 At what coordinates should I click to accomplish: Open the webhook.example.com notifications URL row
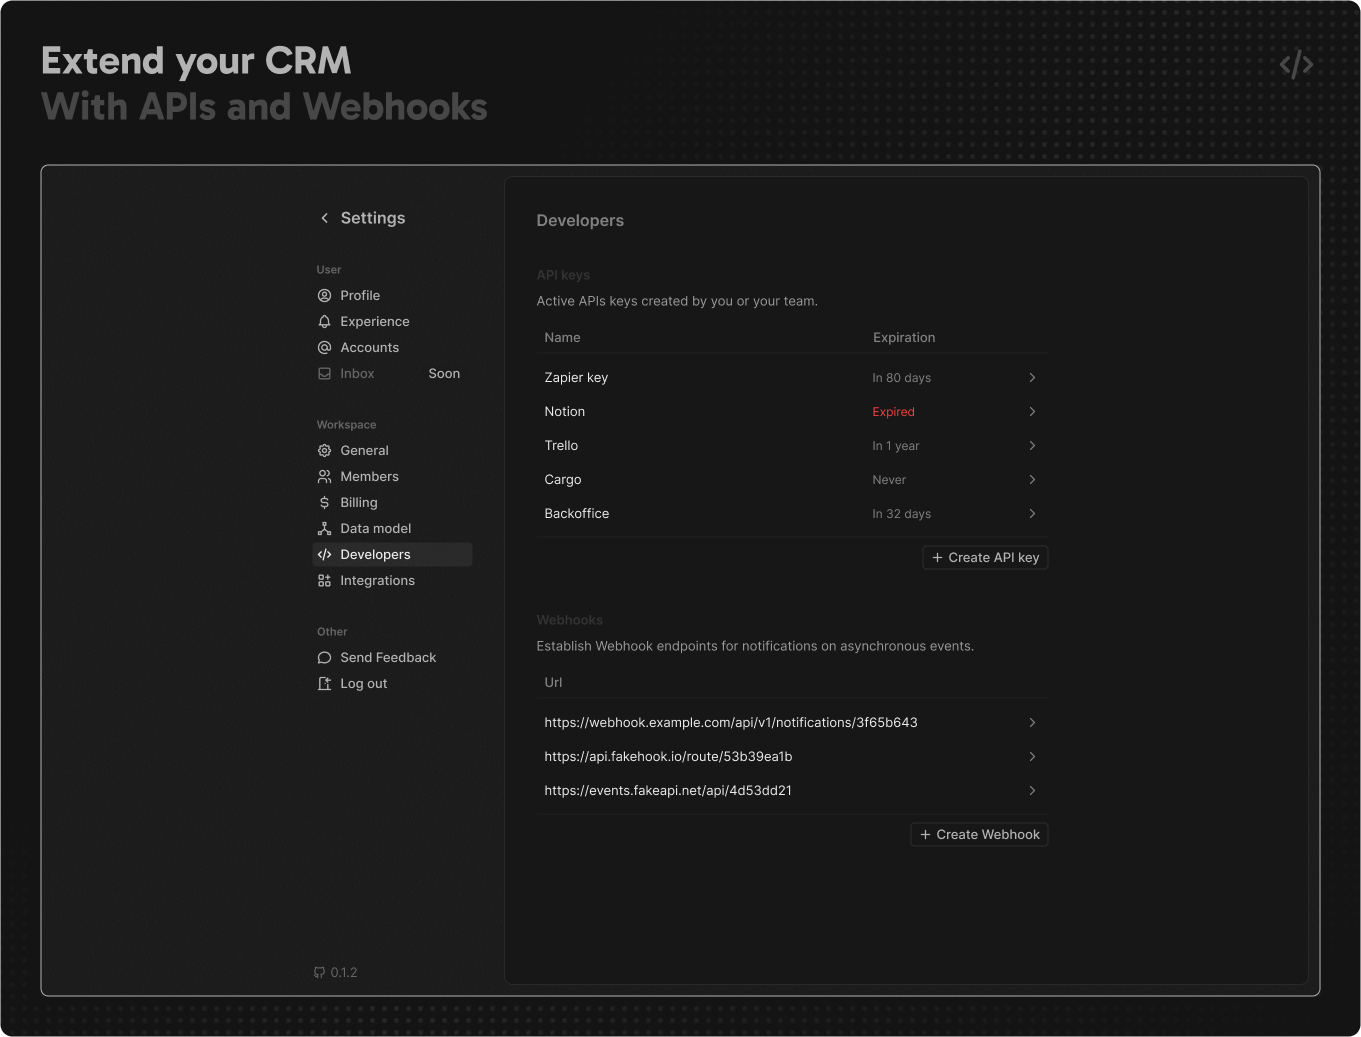(731, 723)
